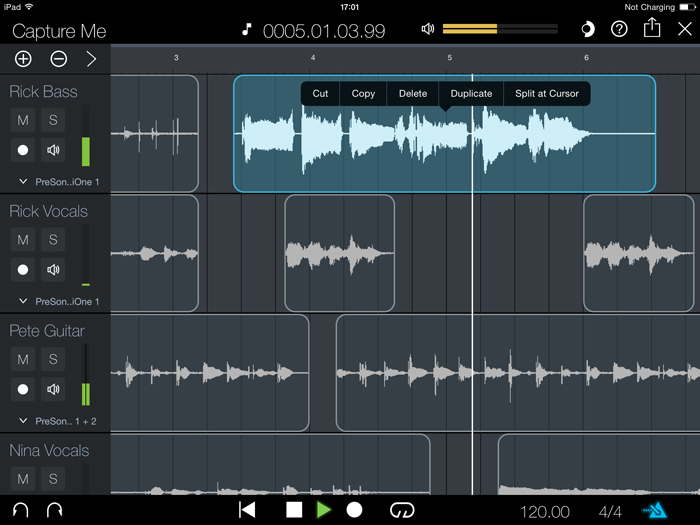Solo the Rick Vocals track

(53, 240)
